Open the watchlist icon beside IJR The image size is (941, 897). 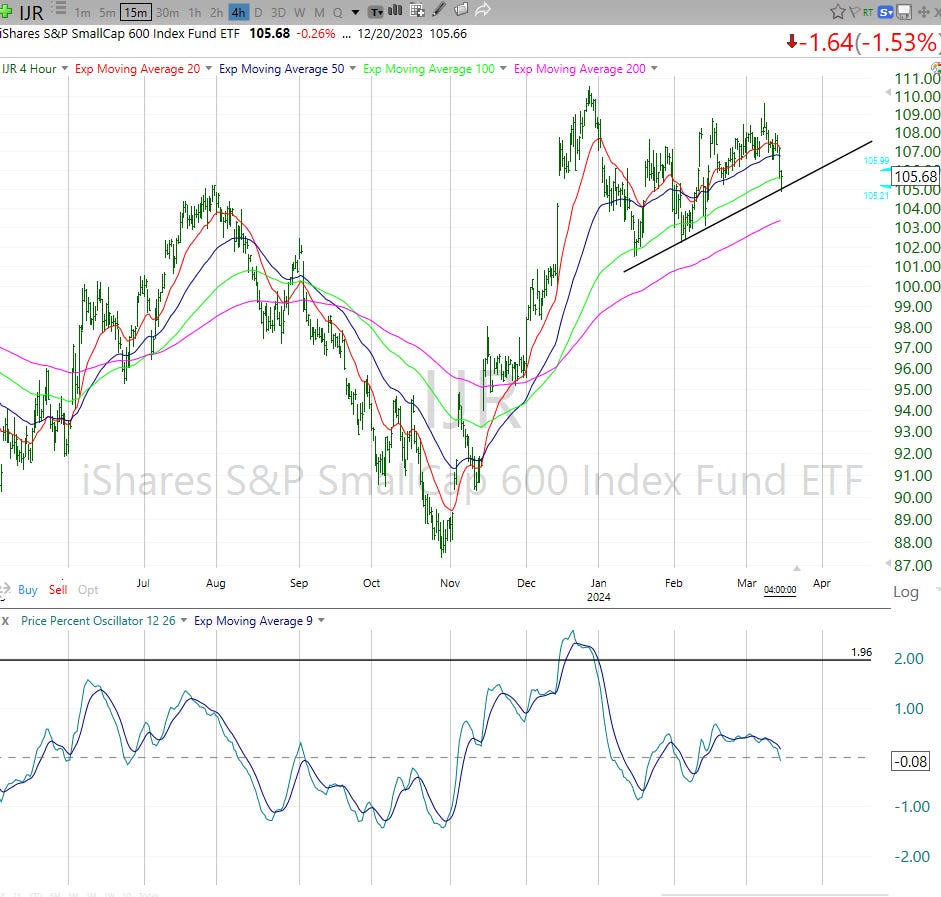coord(58,8)
